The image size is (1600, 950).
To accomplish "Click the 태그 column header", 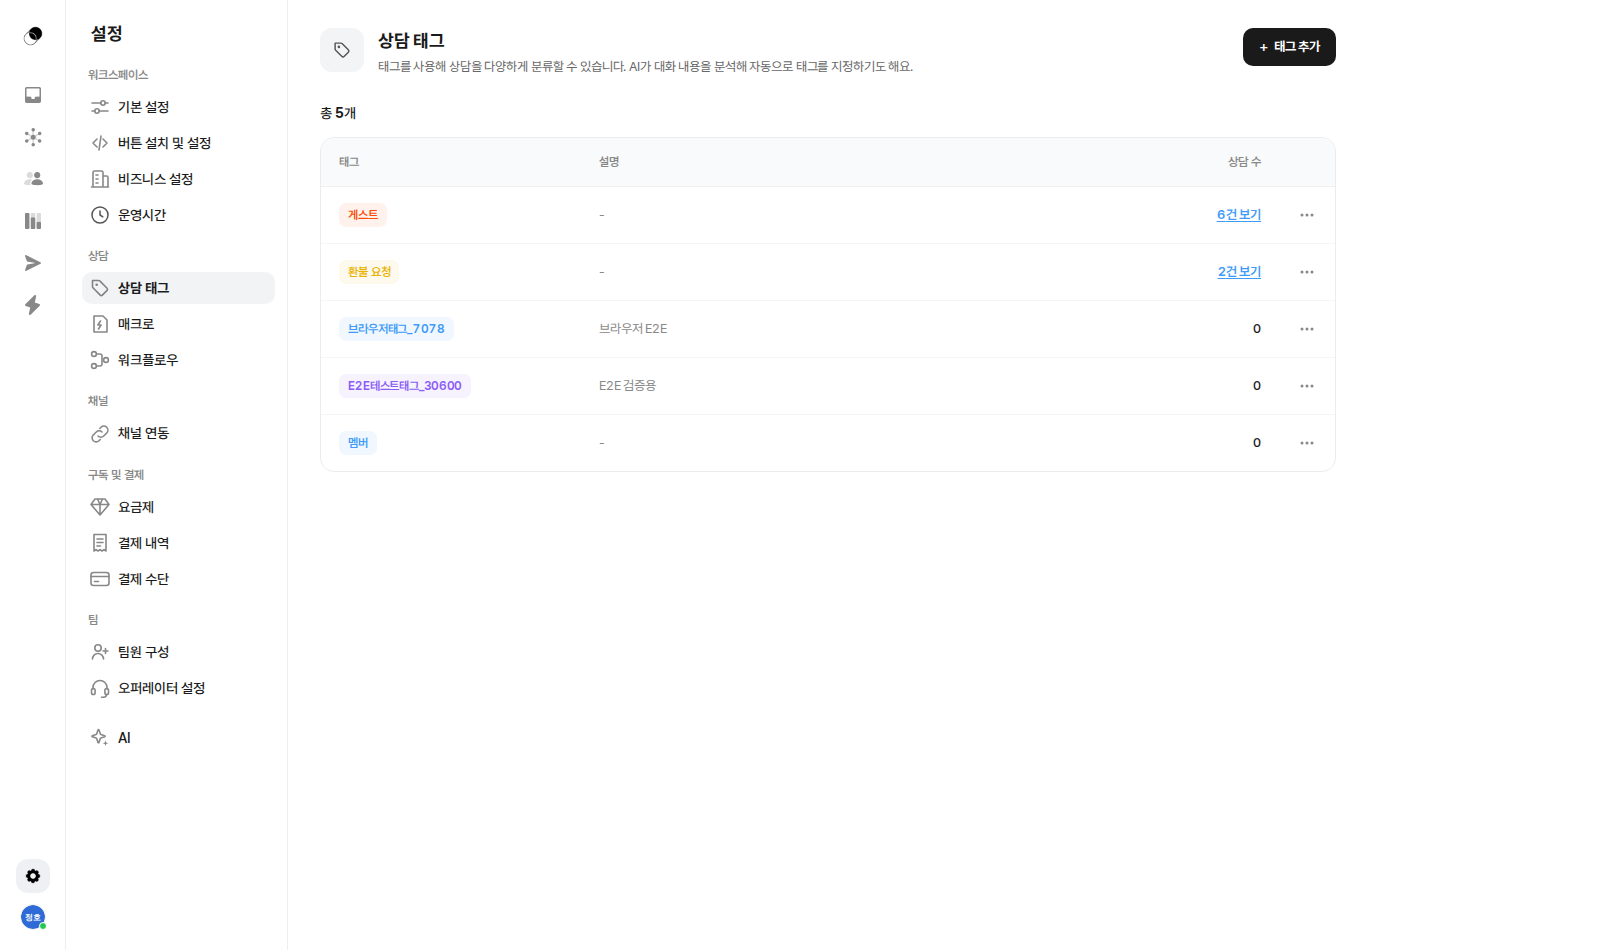I will 349,162.
